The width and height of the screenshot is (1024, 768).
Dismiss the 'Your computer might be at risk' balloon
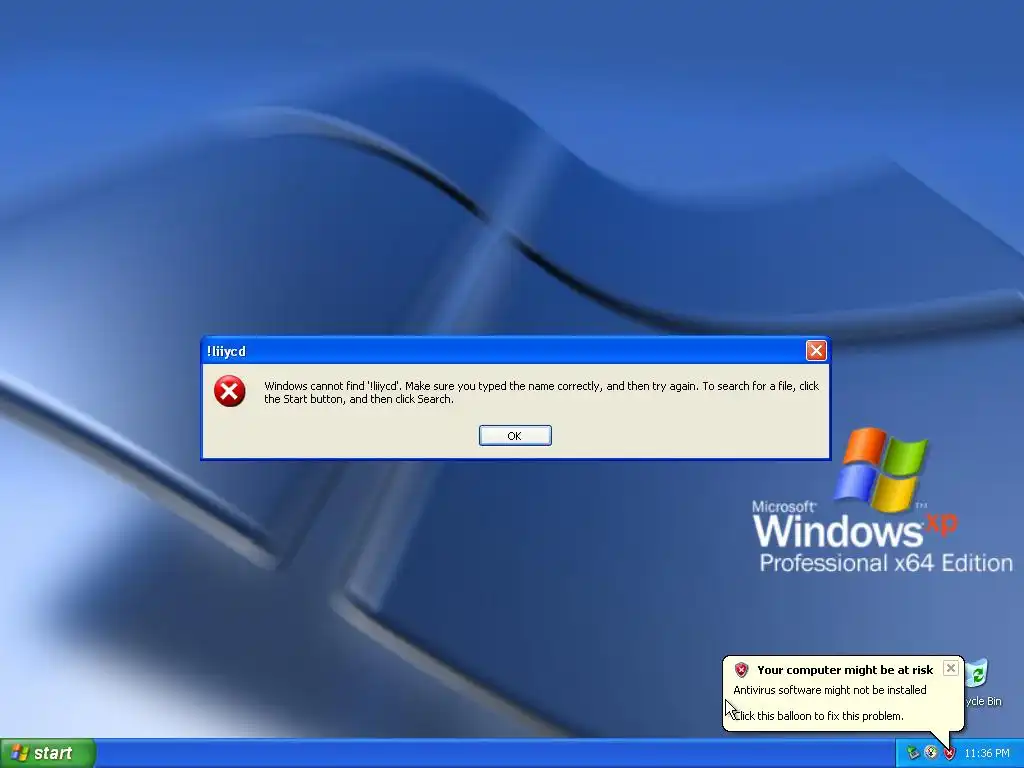coord(951,667)
